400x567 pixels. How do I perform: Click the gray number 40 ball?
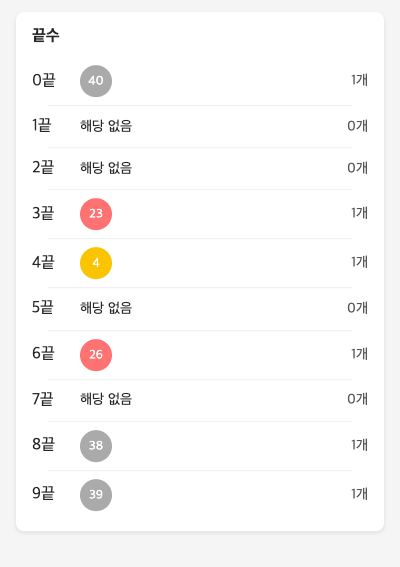click(x=96, y=81)
